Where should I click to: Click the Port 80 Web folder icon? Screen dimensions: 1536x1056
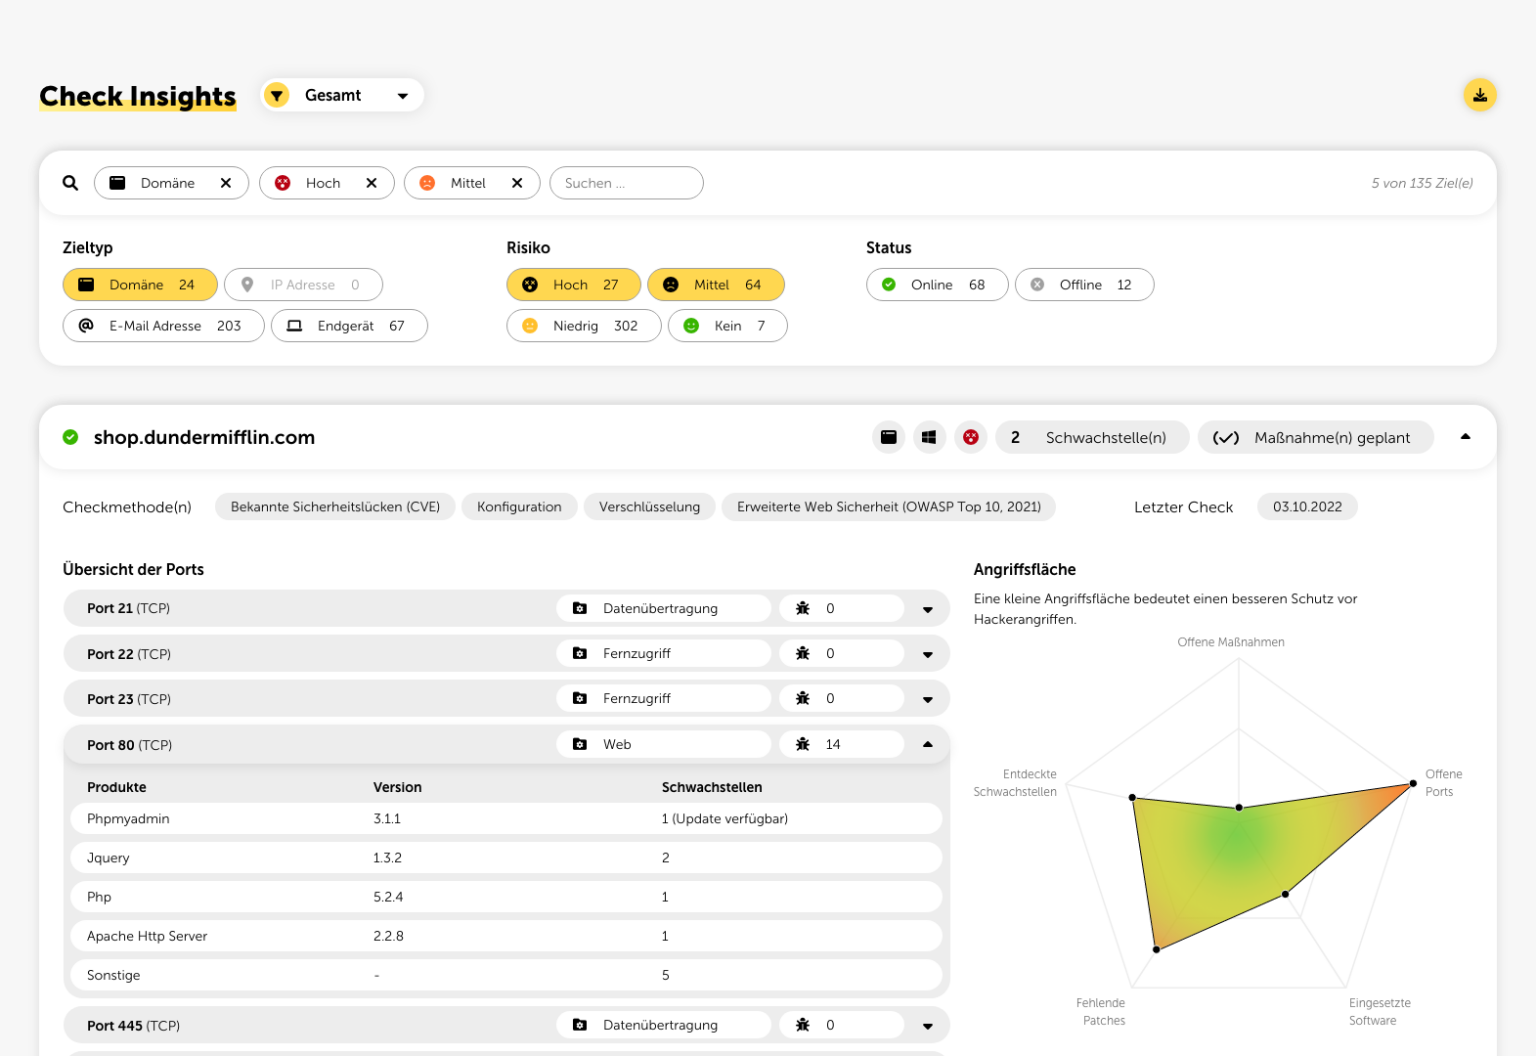(x=579, y=744)
